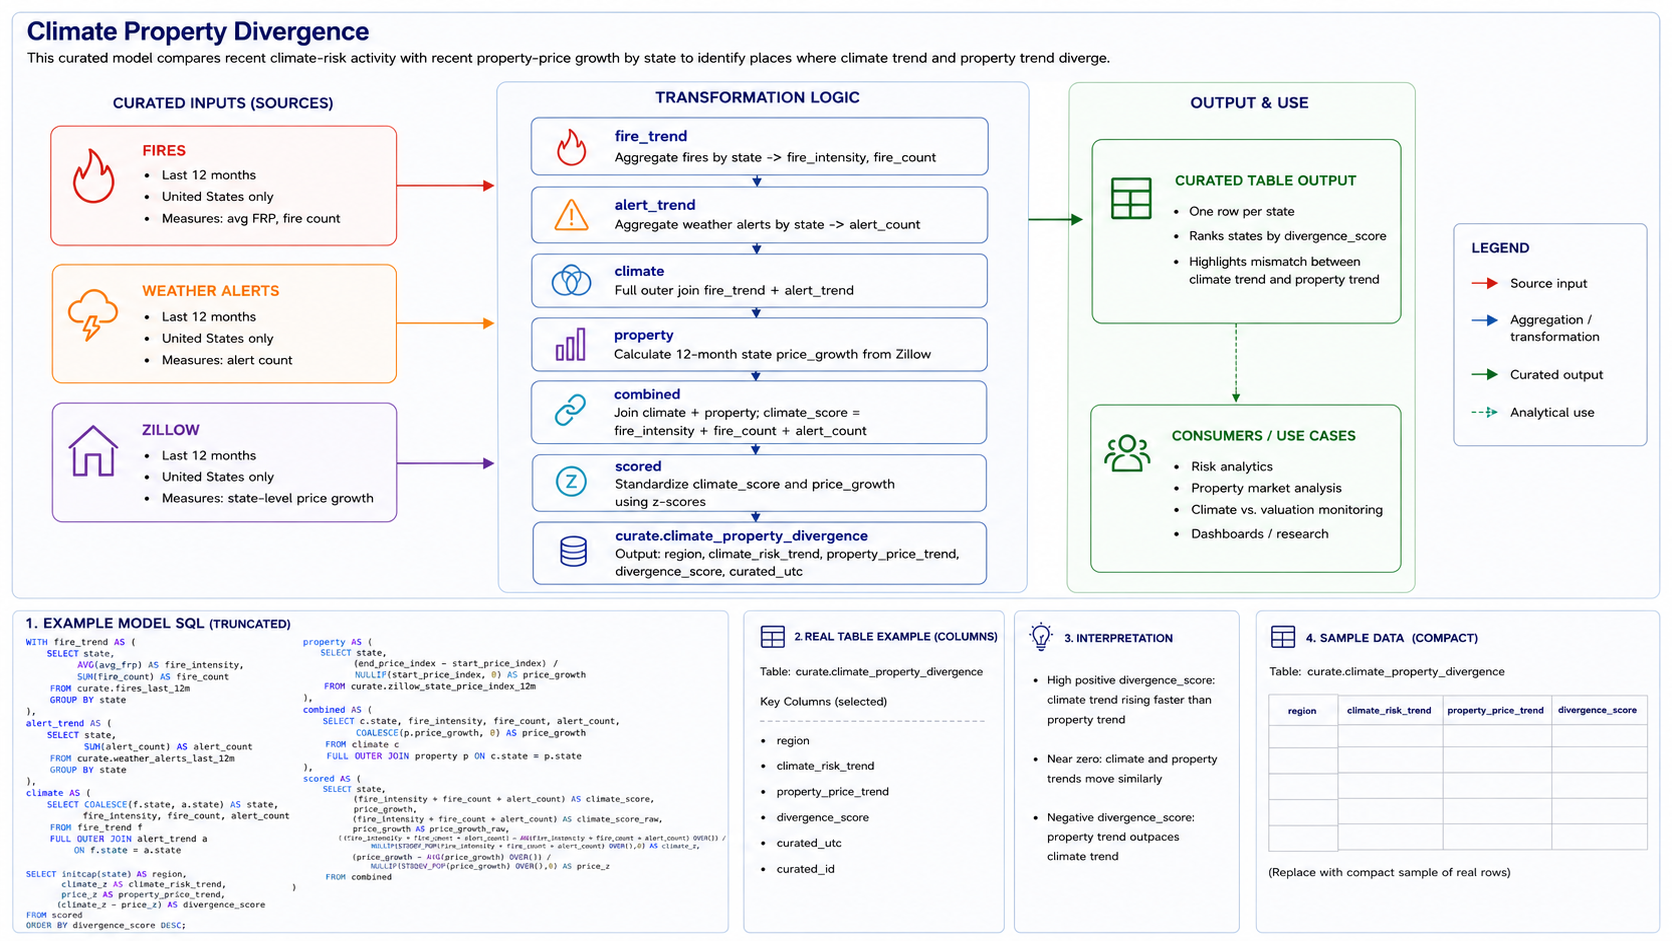Image resolution: width=1672 pixels, height=941 pixels.
Task: Select the blue Aggregation arrow in legend
Action: pyautogui.click(x=1485, y=321)
